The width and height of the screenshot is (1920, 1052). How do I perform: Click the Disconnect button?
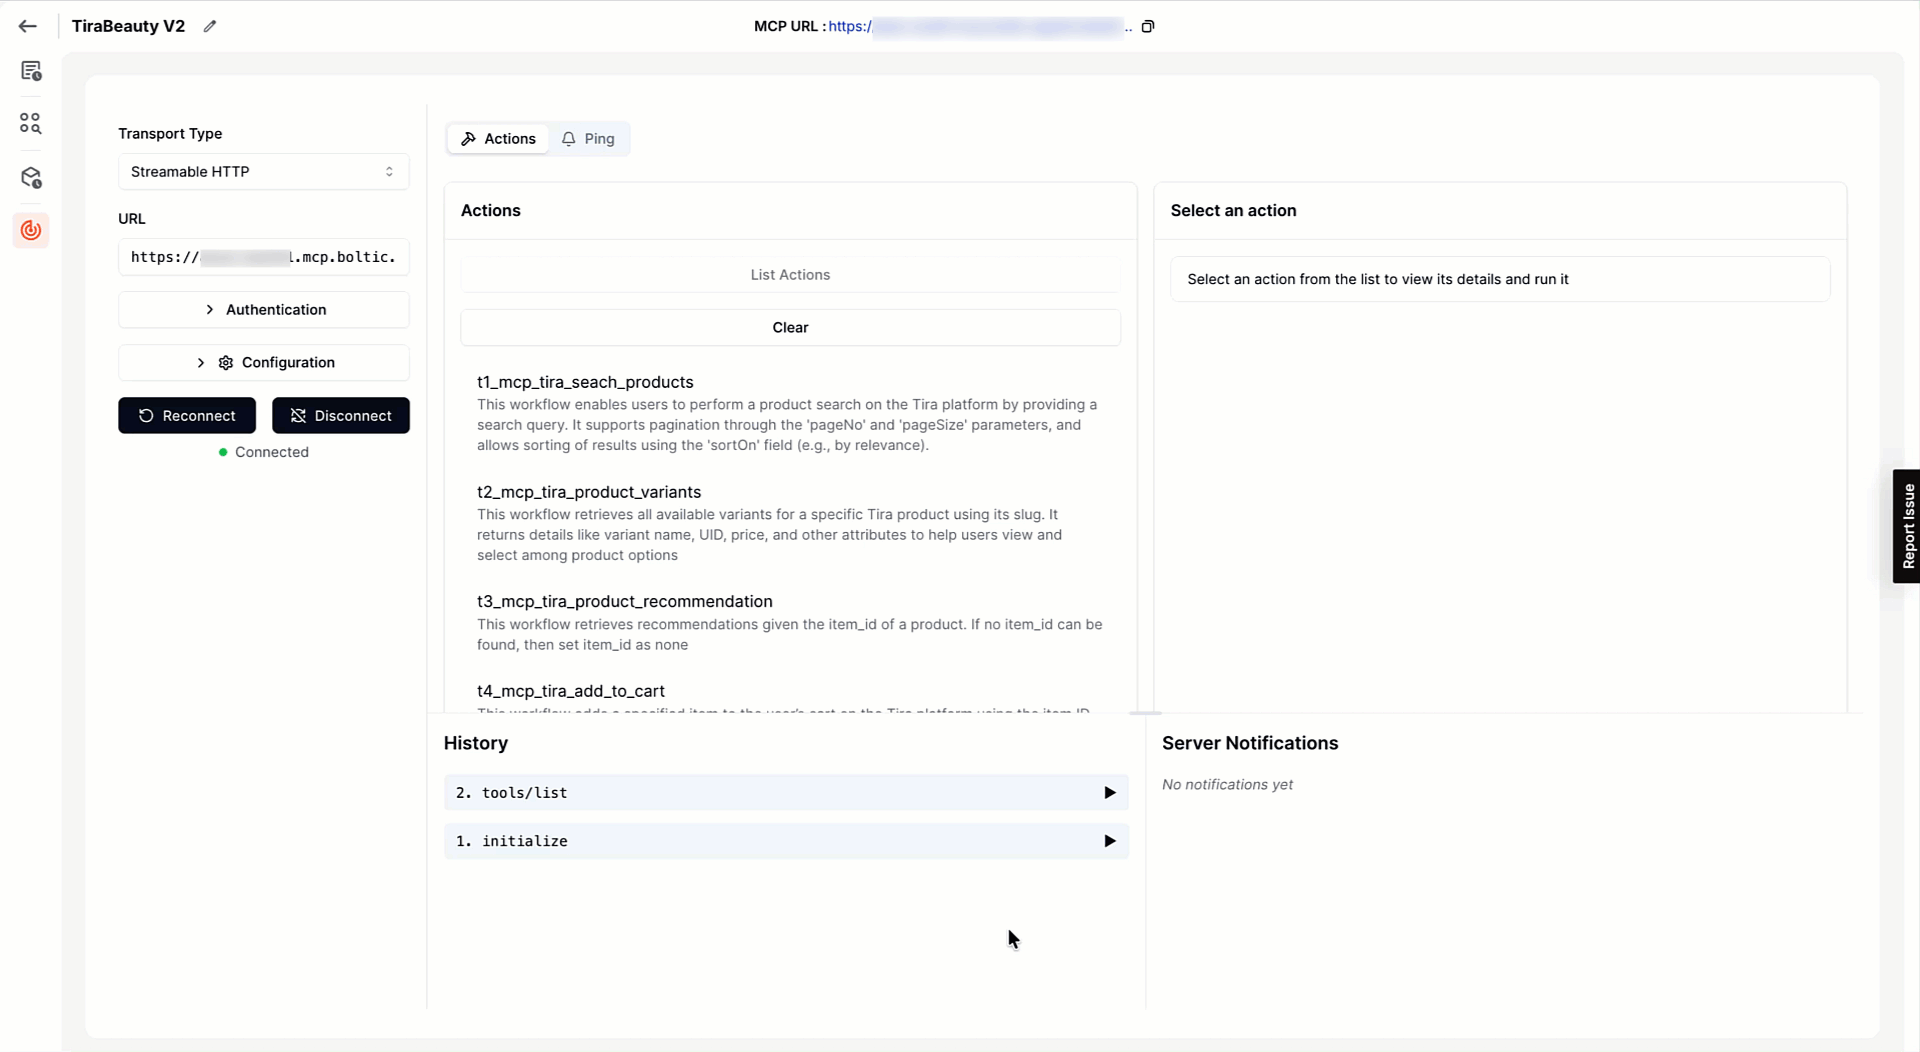pos(341,416)
